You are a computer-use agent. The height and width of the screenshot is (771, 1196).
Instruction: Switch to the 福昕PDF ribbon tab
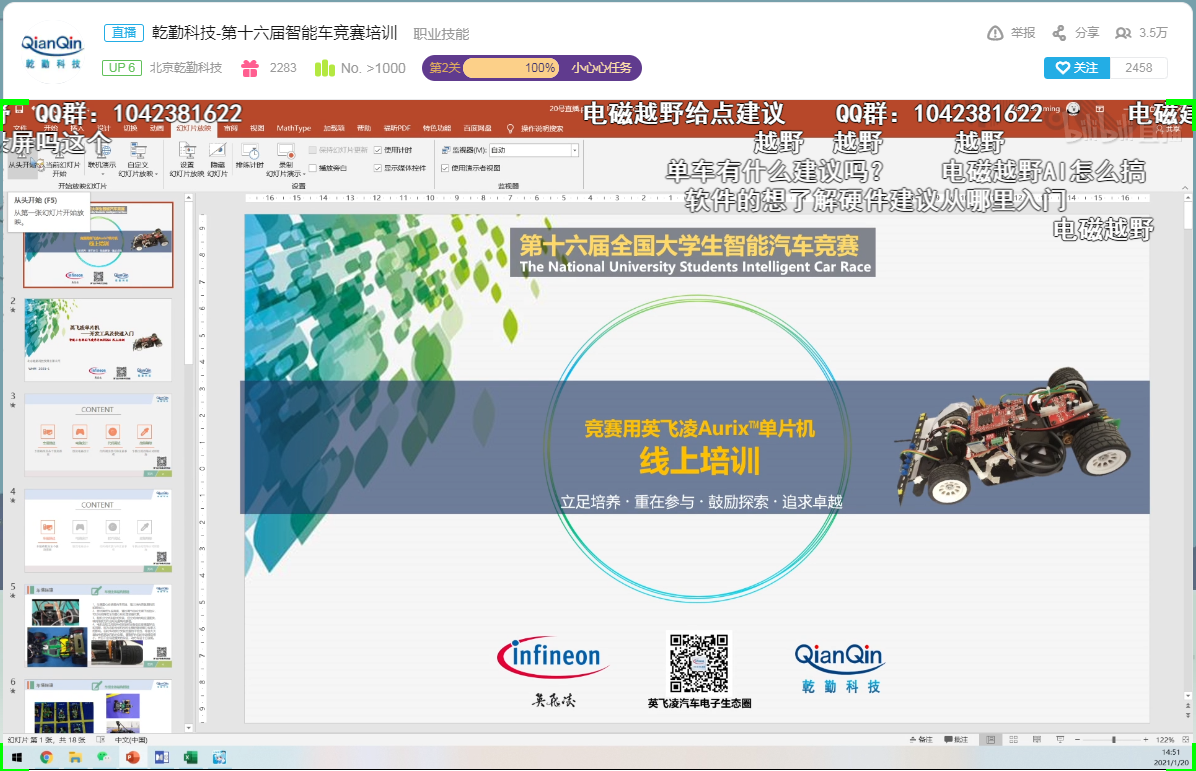(x=397, y=128)
